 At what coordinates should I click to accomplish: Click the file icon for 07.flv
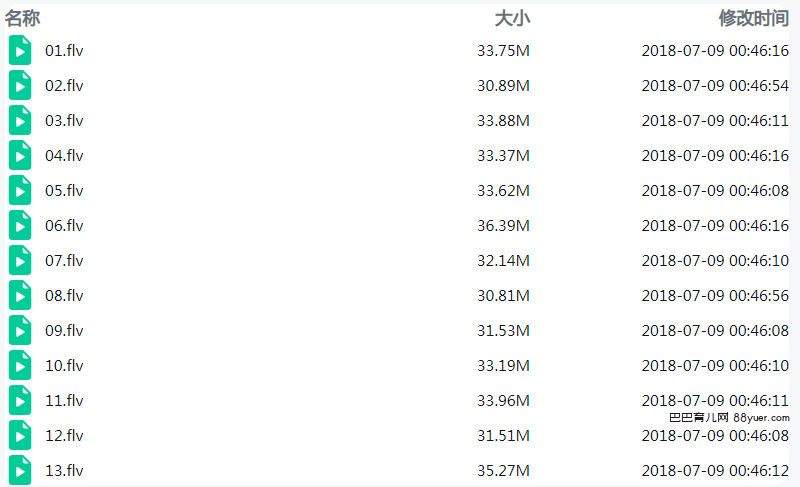[20, 260]
